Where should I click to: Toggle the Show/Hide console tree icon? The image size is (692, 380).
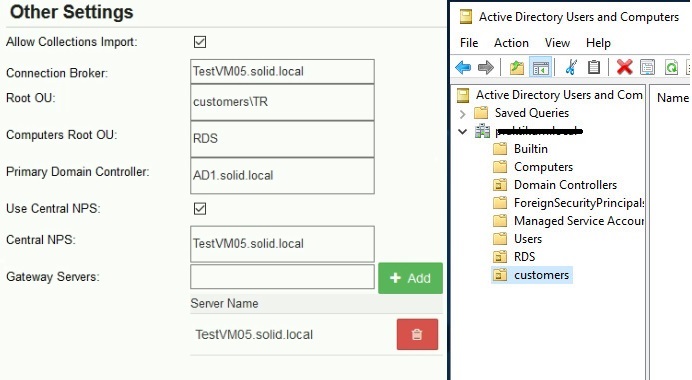pos(541,68)
